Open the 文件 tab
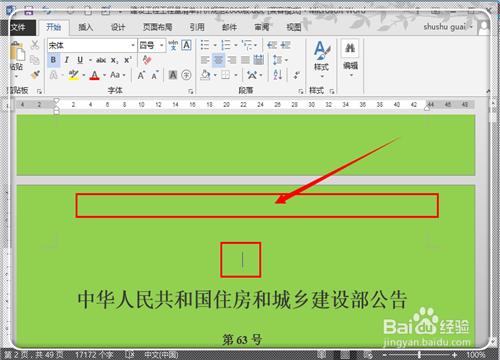 pos(18,27)
